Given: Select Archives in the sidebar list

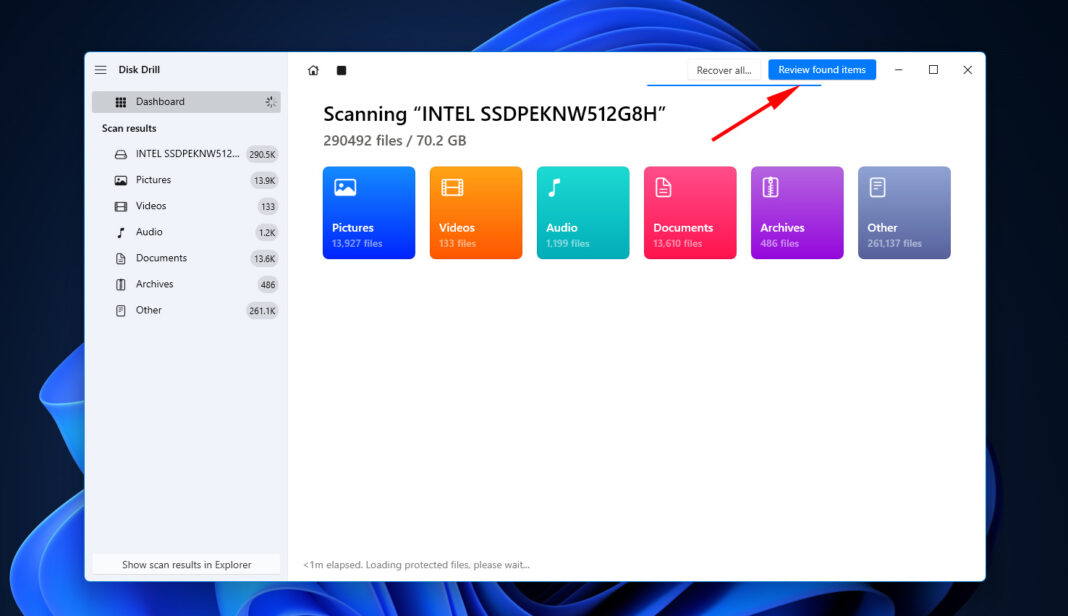Looking at the screenshot, I should pyautogui.click(x=154, y=284).
